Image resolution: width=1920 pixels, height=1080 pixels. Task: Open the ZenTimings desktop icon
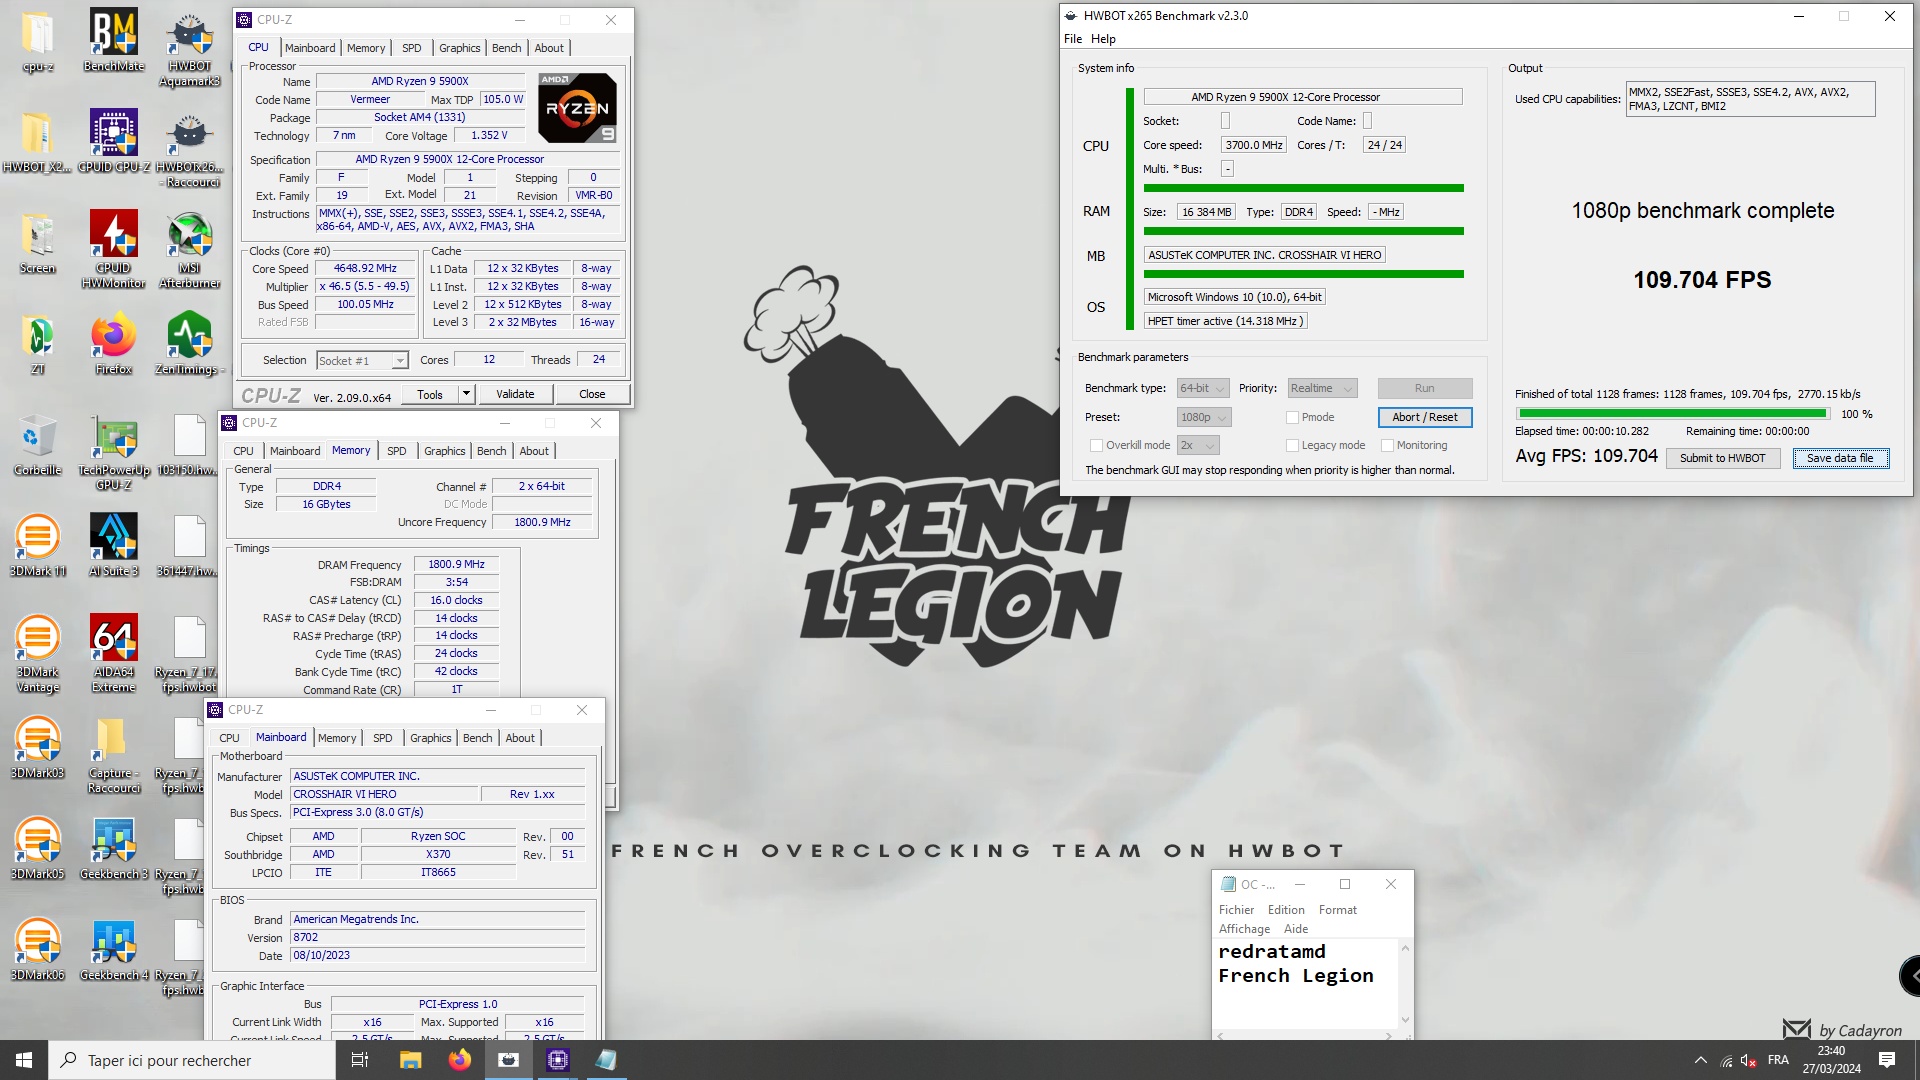tap(189, 343)
